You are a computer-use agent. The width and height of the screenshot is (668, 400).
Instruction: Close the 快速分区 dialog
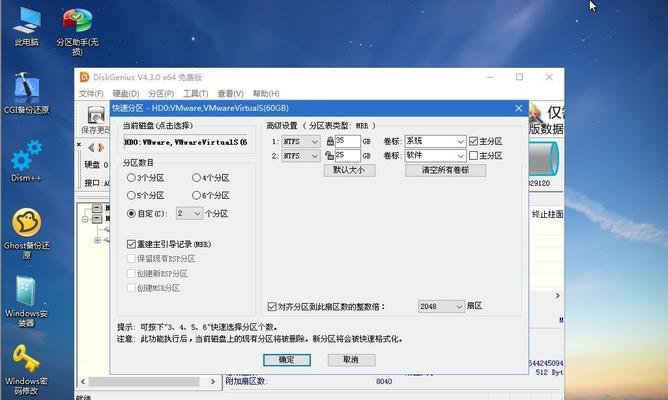coord(518,108)
